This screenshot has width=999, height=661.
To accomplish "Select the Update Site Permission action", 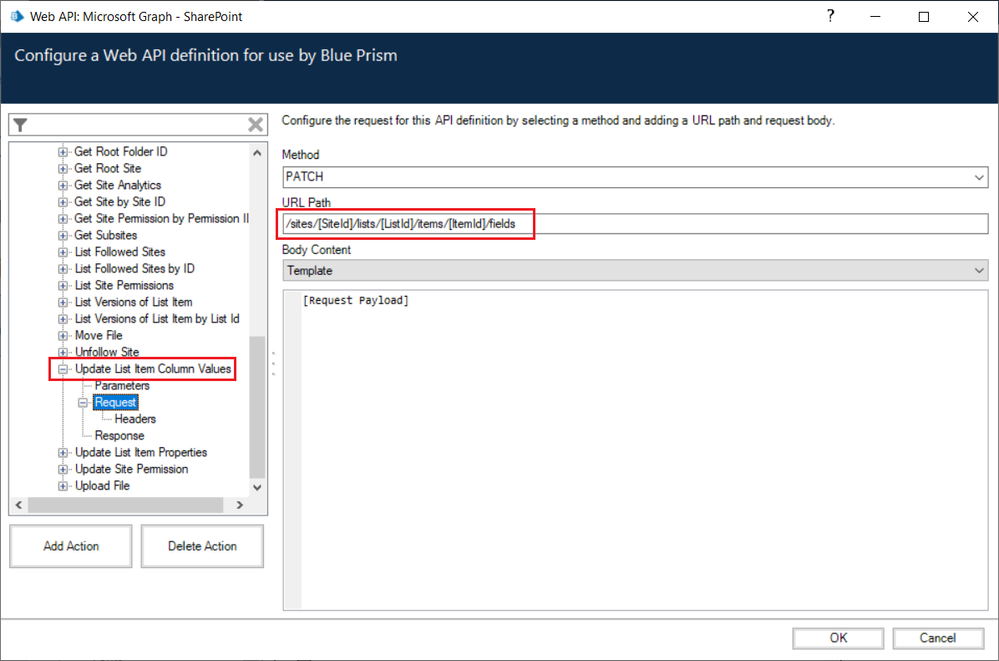I will click(131, 469).
